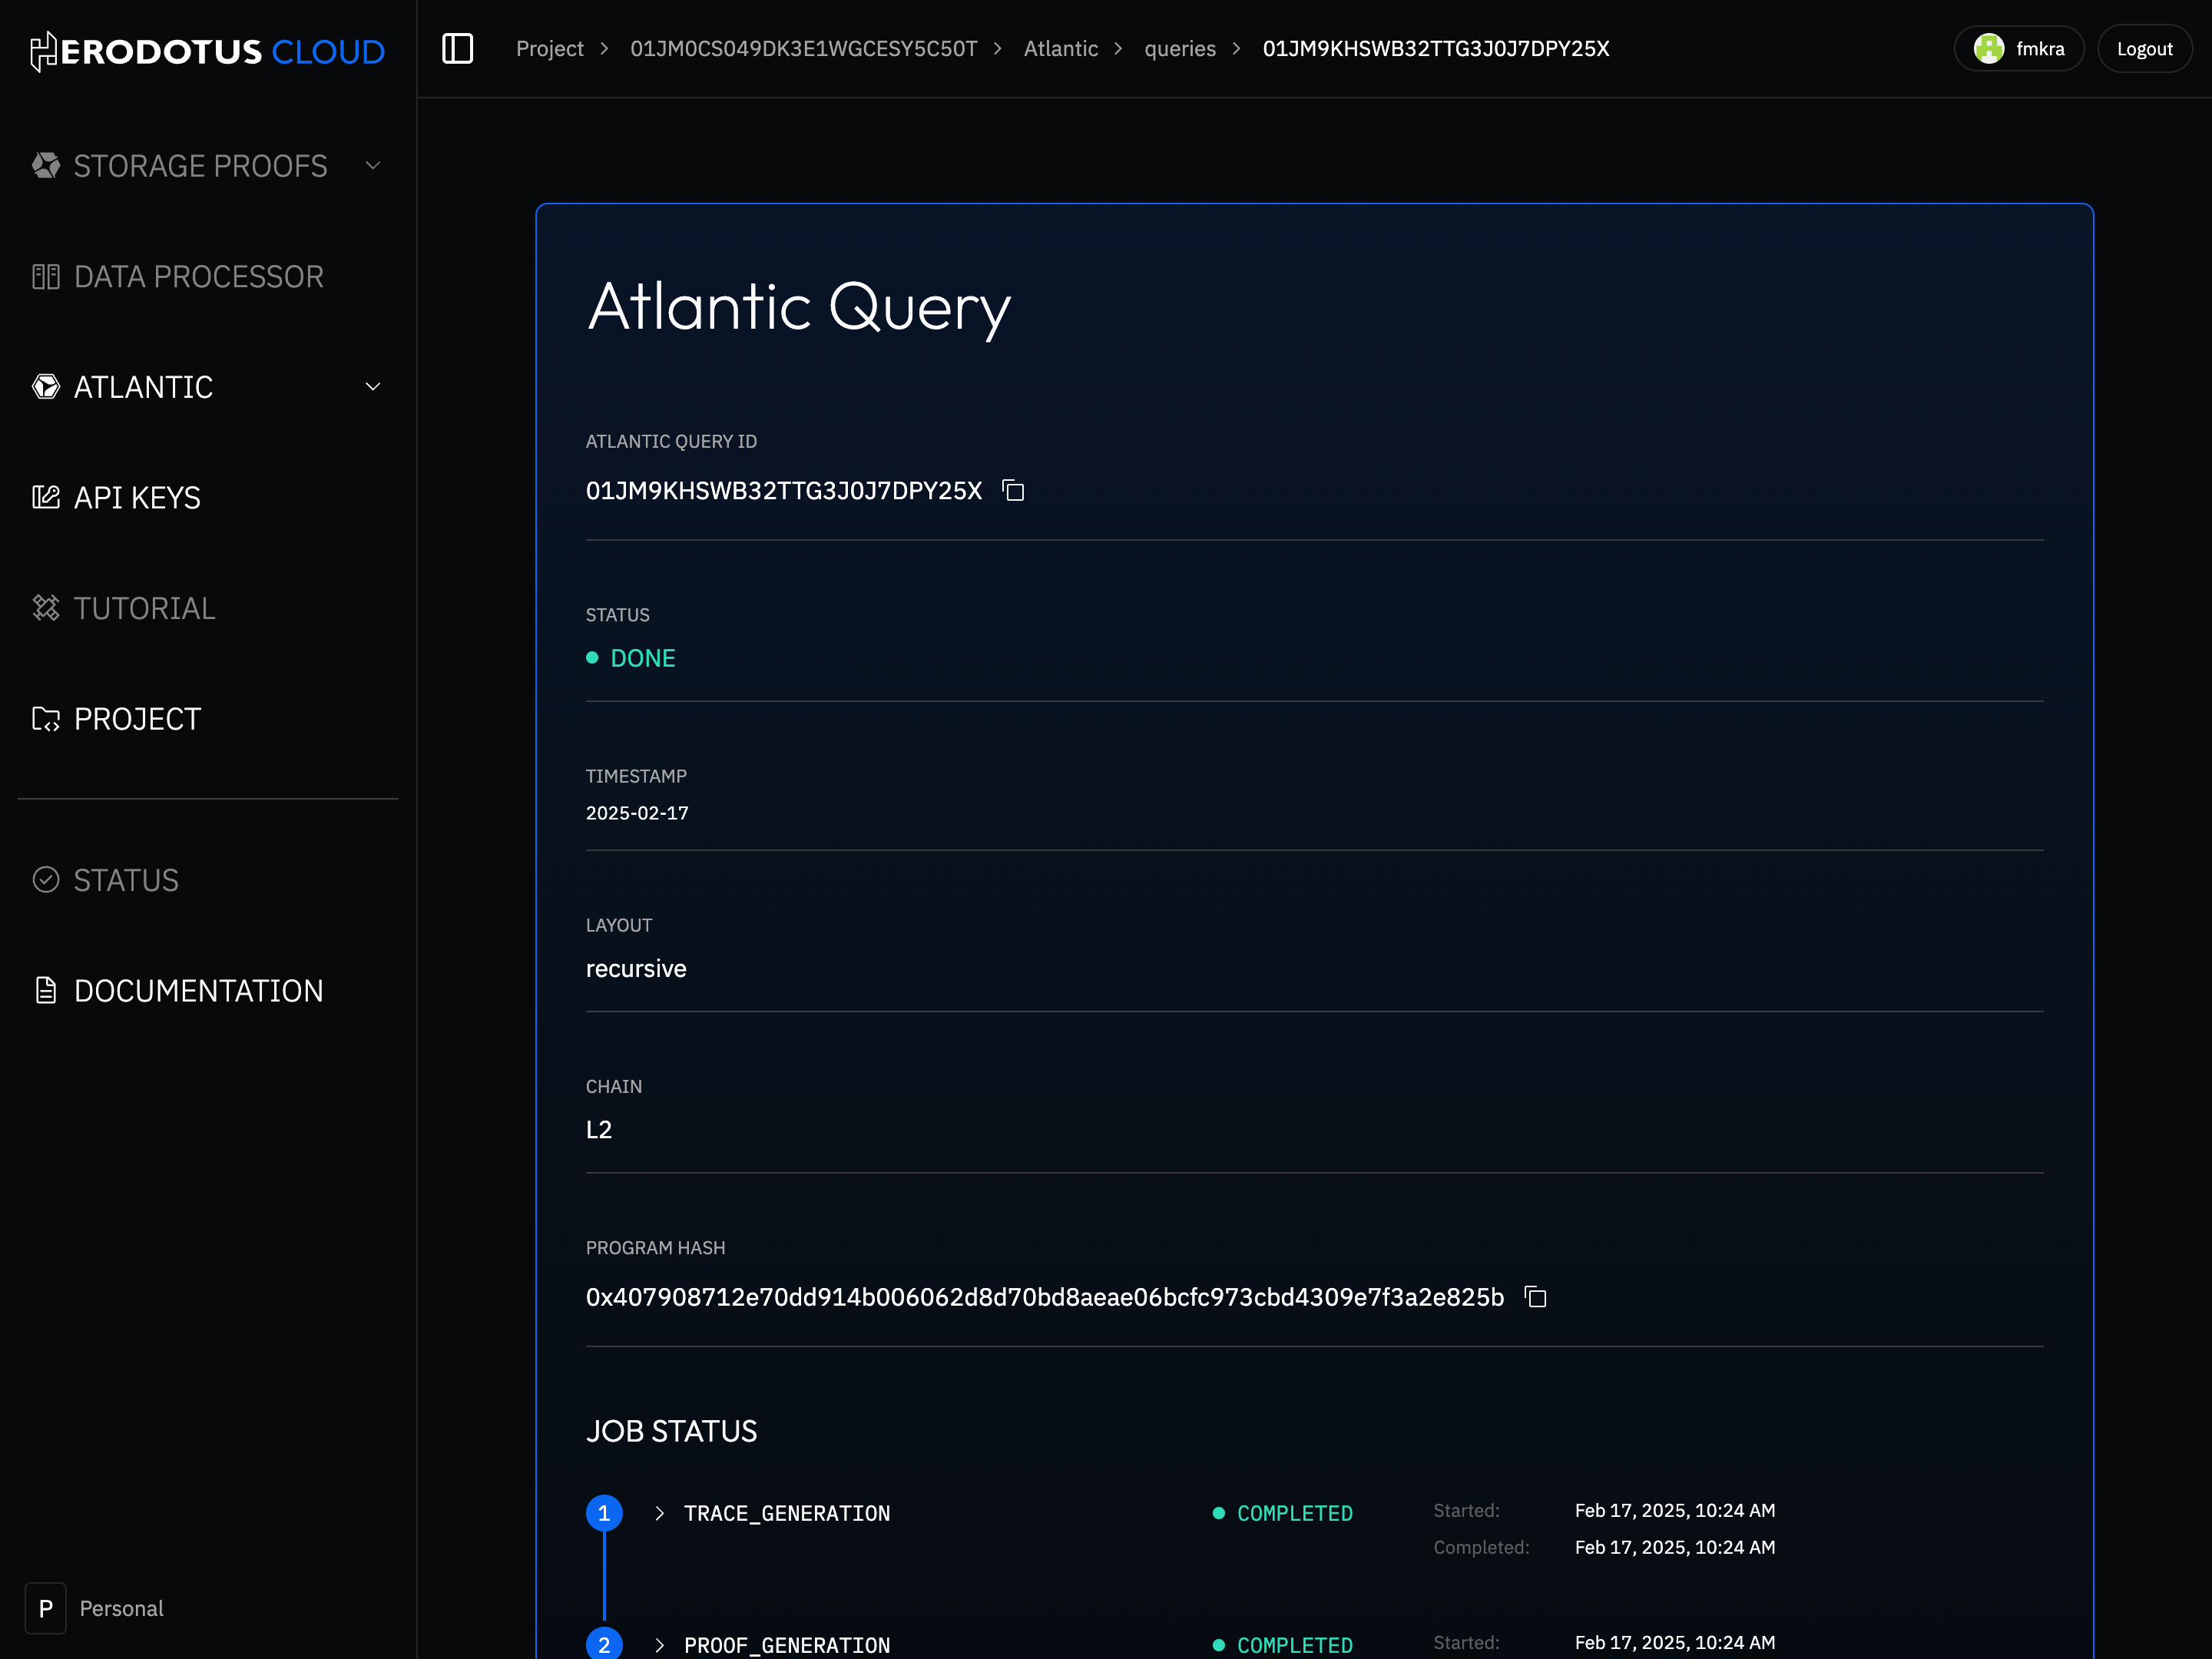
Task: Click the Storage Proofs sidebar icon
Action: [46, 165]
